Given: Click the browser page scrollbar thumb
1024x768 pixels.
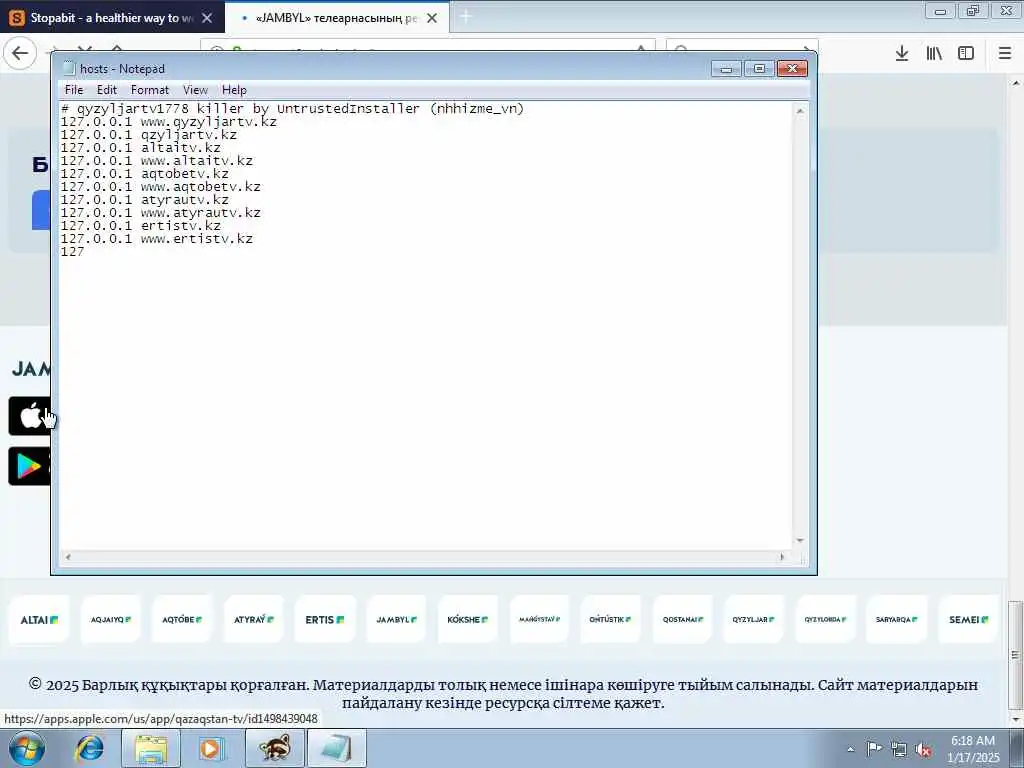Looking at the screenshot, I should pos(1016,654).
